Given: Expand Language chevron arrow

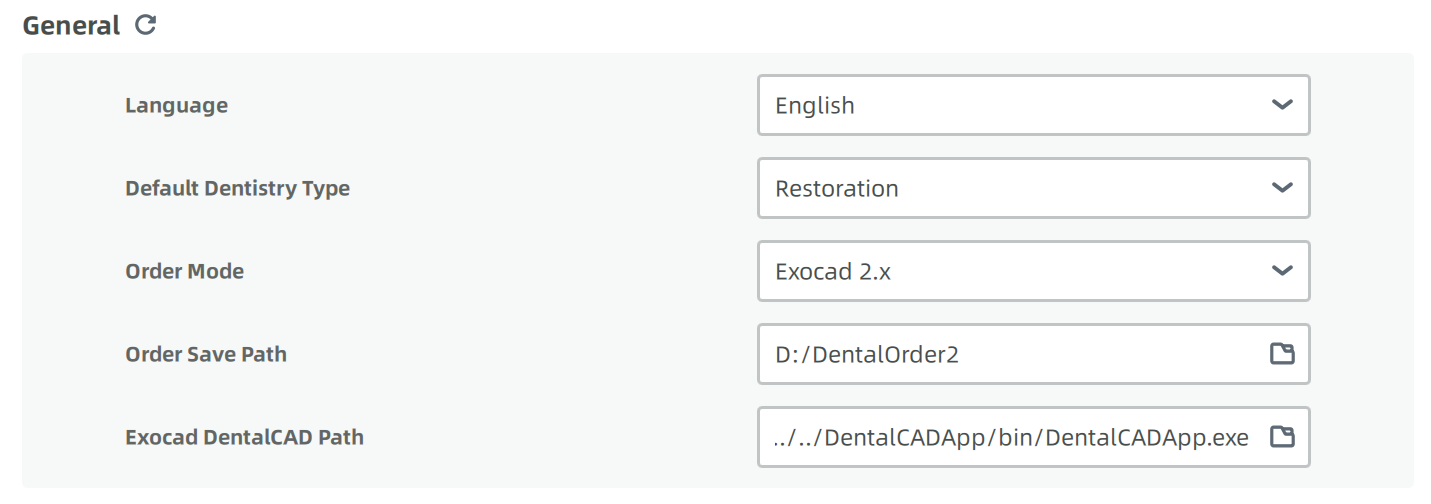Looking at the screenshot, I should point(1282,105).
